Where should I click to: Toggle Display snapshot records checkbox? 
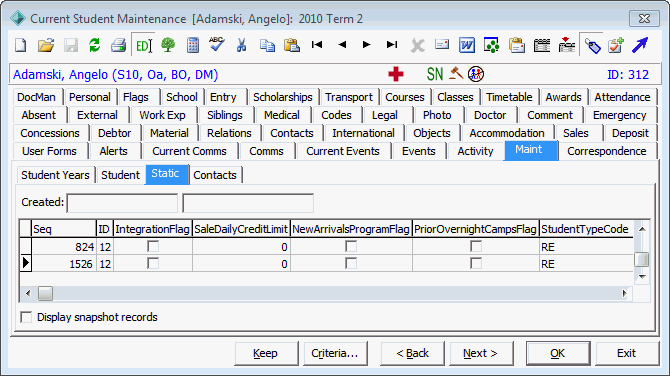[26, 317]
